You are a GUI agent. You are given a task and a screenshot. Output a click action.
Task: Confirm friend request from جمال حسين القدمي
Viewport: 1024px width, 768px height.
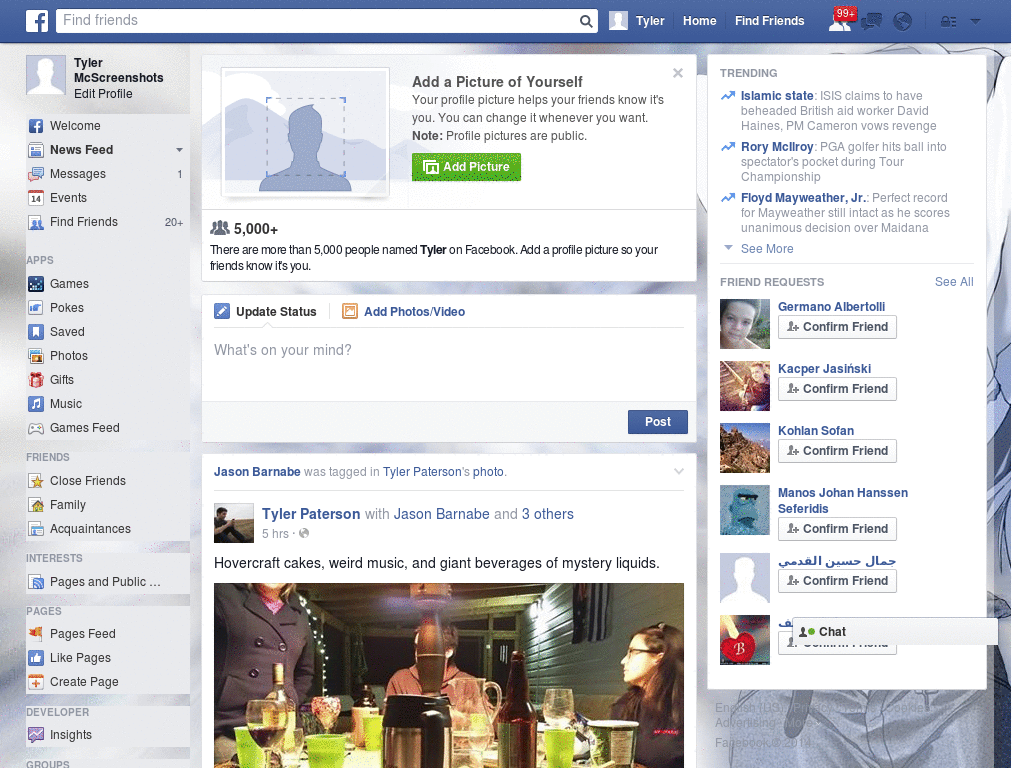click(x=837, y=581)
